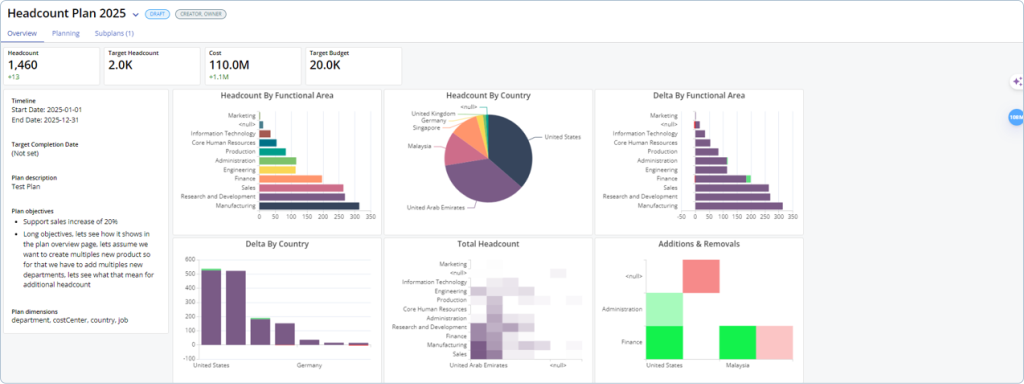Screen dimensions: 1024x384
Task: Select green Administration bar in Headcount By Functional Area
Action: pos(278,161)
